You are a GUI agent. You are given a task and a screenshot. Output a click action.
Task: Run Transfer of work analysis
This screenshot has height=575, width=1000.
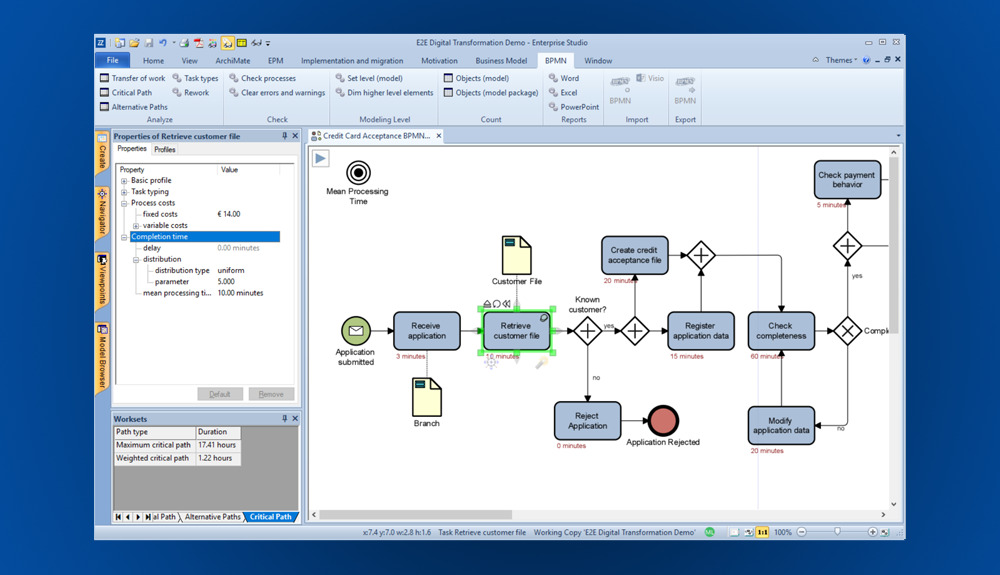tap(133, 78)
